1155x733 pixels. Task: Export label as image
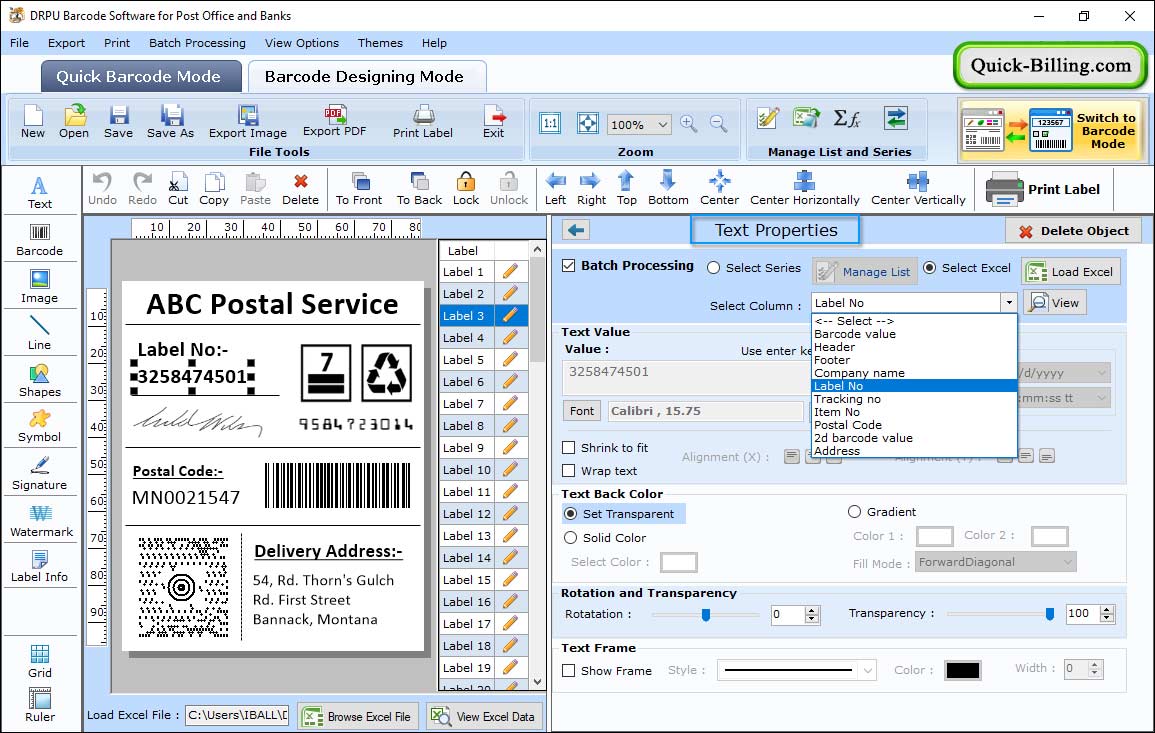coord(248,122)
